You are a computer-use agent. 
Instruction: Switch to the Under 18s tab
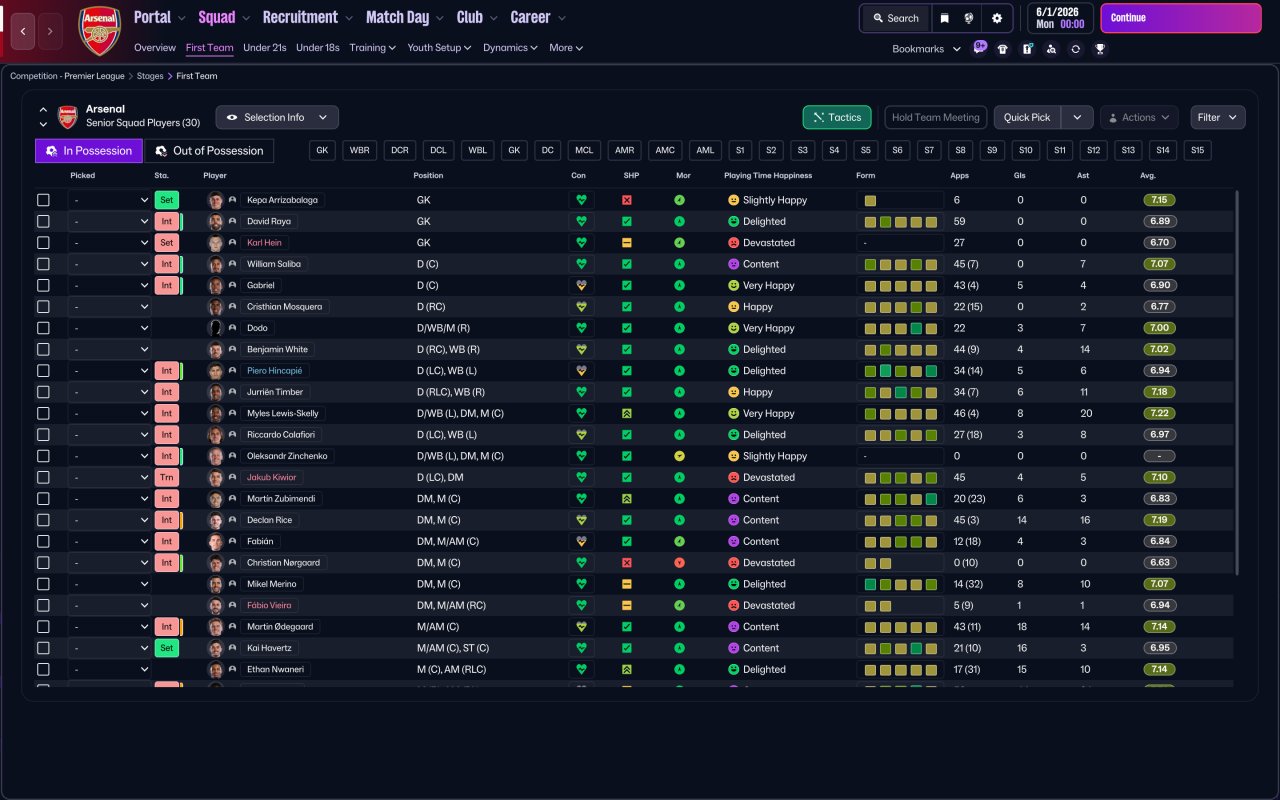(x=318, y=48)
